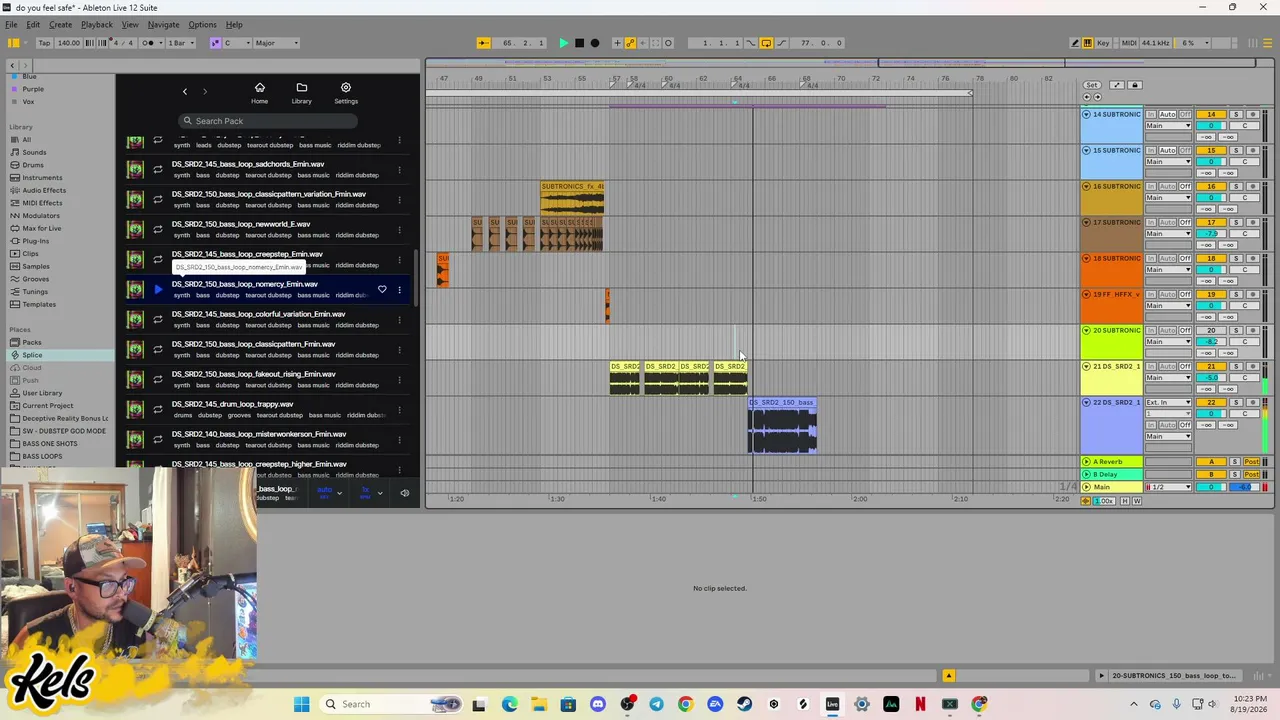This screenshot has width=1280, height=720.
Task: Click the Set locator button
Action: [1092, 85]
